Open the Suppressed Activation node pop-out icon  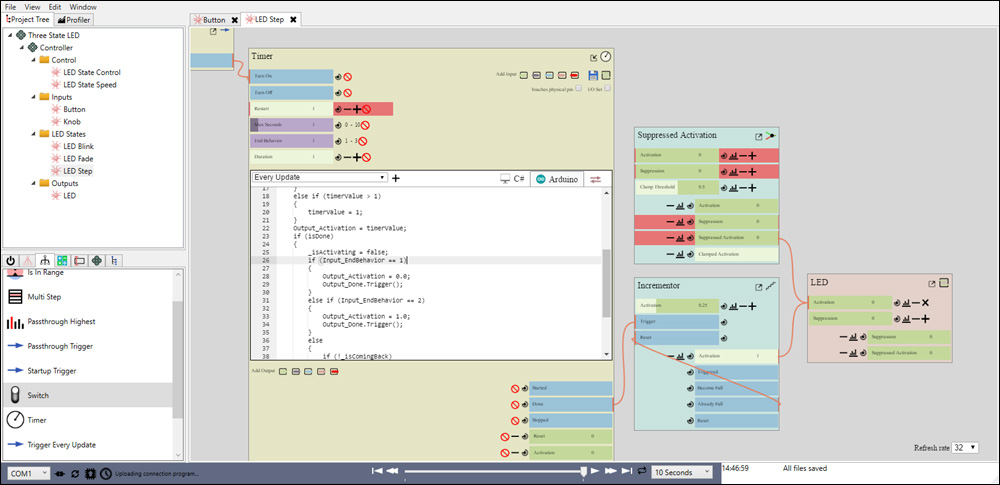click(x=758, y=136)
